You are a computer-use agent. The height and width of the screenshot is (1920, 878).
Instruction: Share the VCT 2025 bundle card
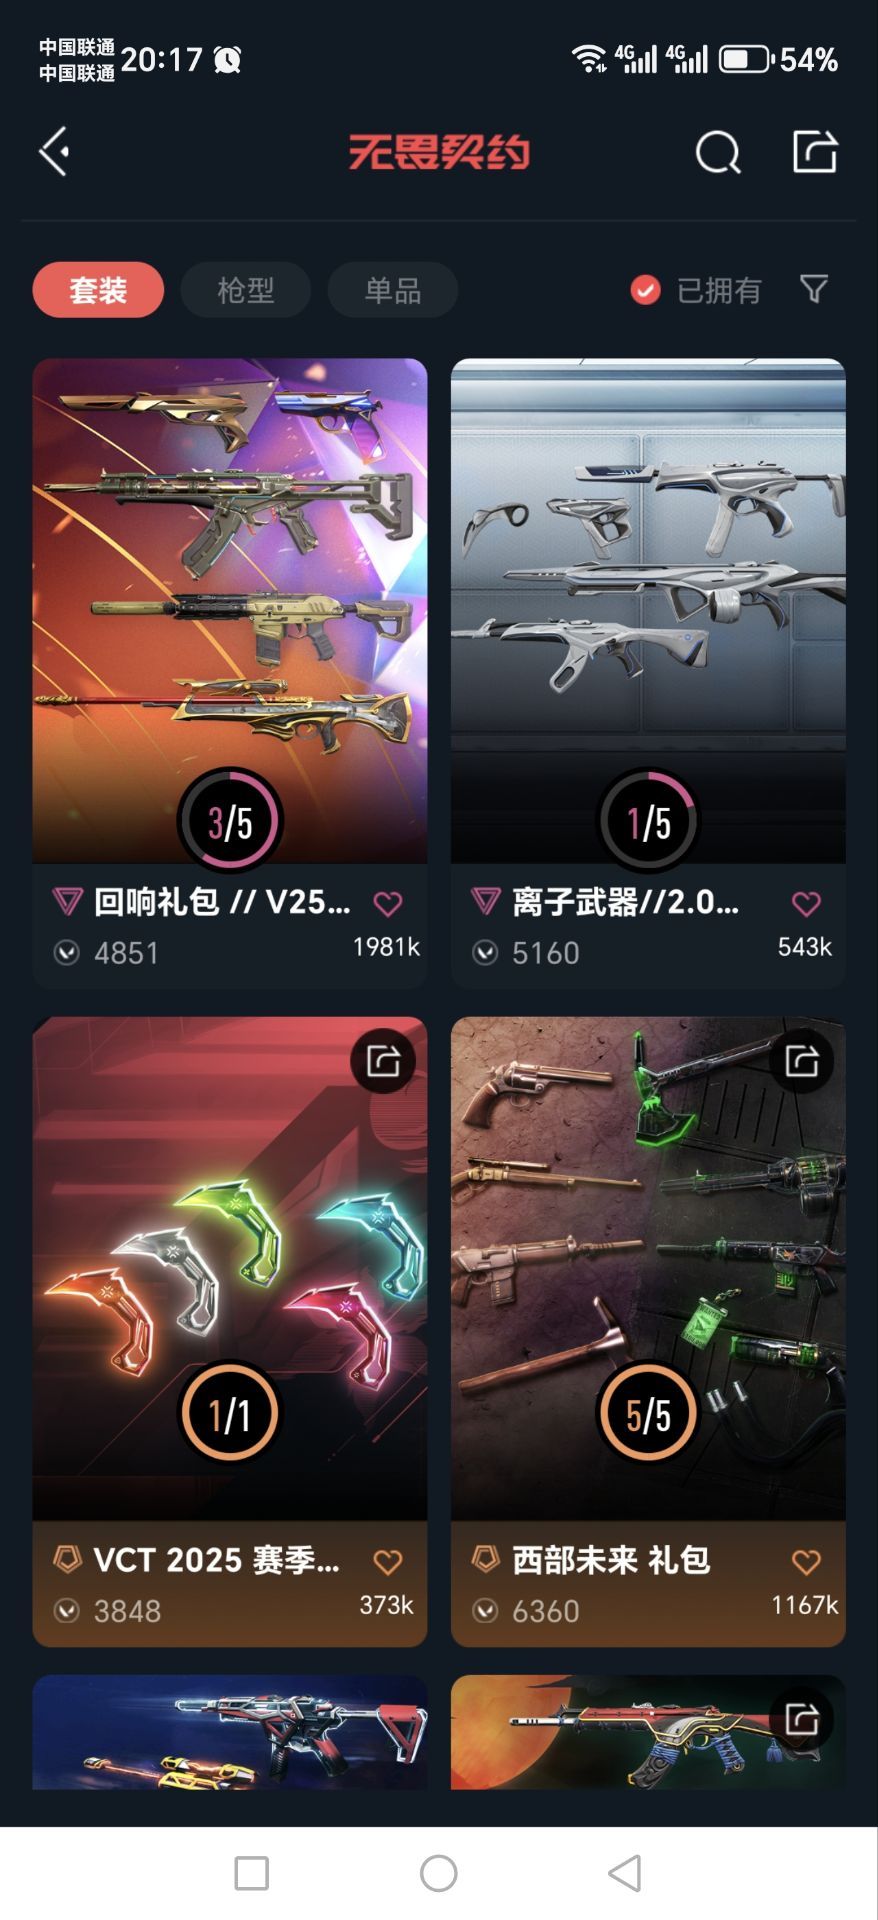coord(383,1060)
